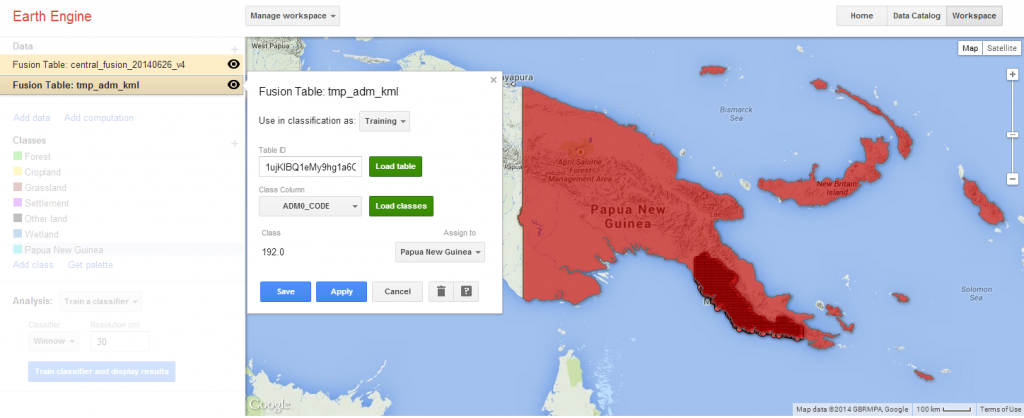1024x418 pixels.
Task: Click the Terms of Use link
Action: pos(1001,410)
